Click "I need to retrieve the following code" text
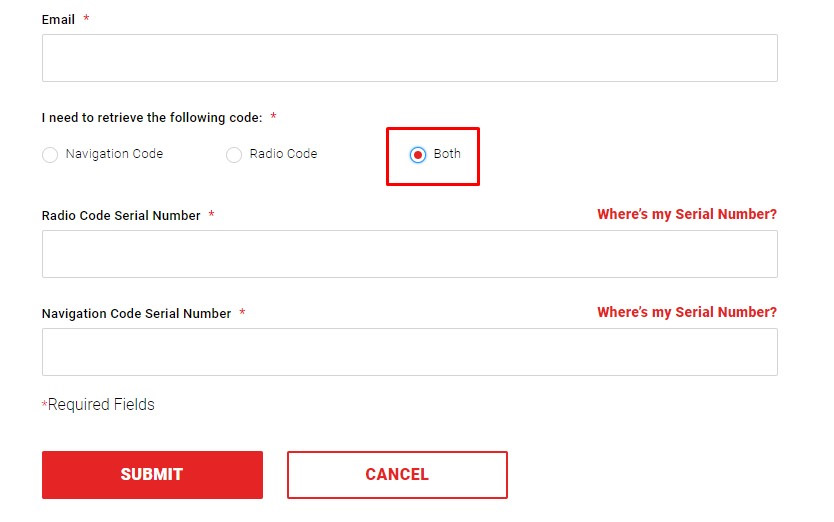 (152, 118)
